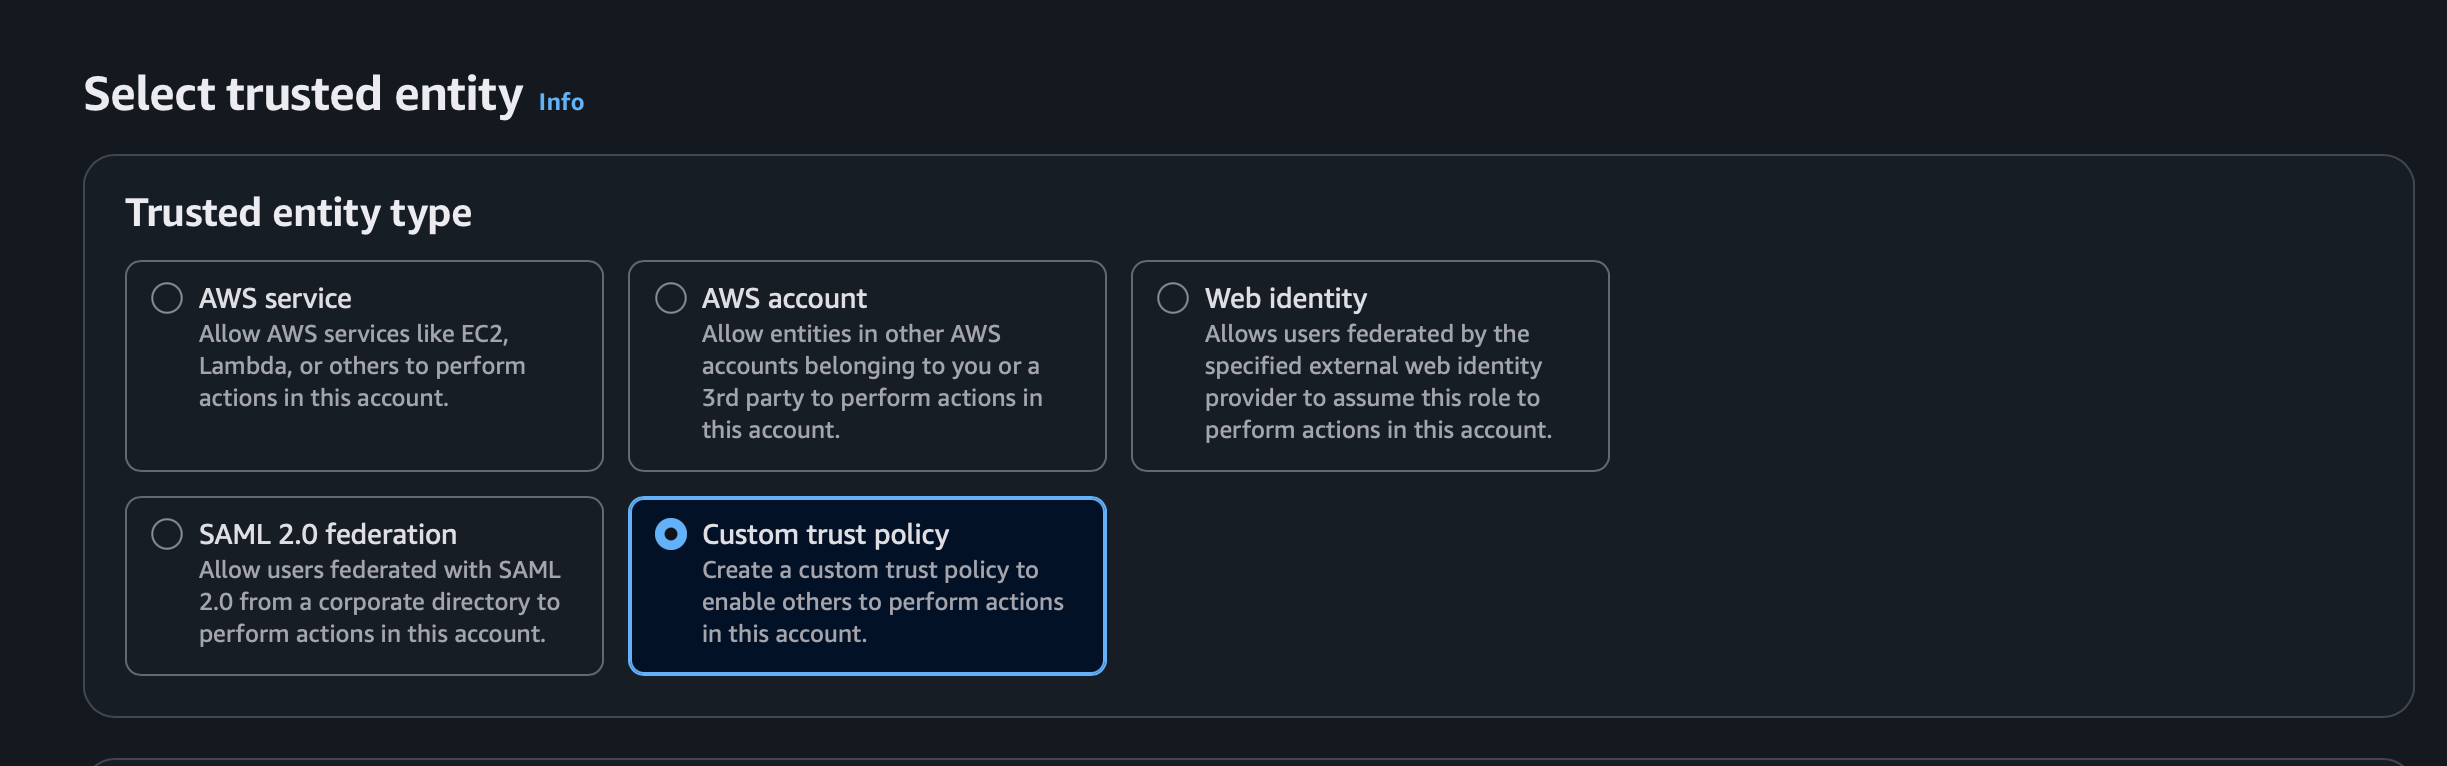2447x766 pixels.
Task: Click the Custom trust policy description text
Action: pos(882,602)
